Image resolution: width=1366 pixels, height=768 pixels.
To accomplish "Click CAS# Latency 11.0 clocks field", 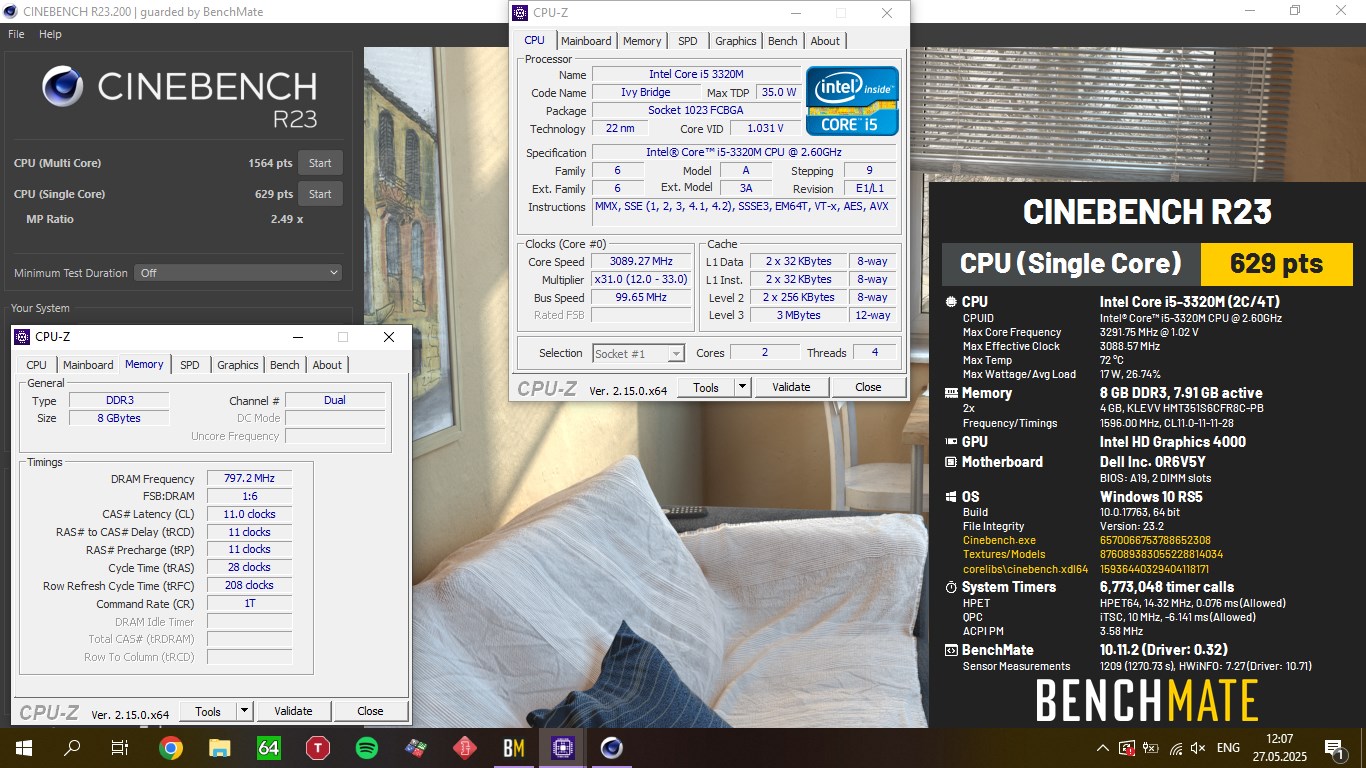I will tap(250, 514).
